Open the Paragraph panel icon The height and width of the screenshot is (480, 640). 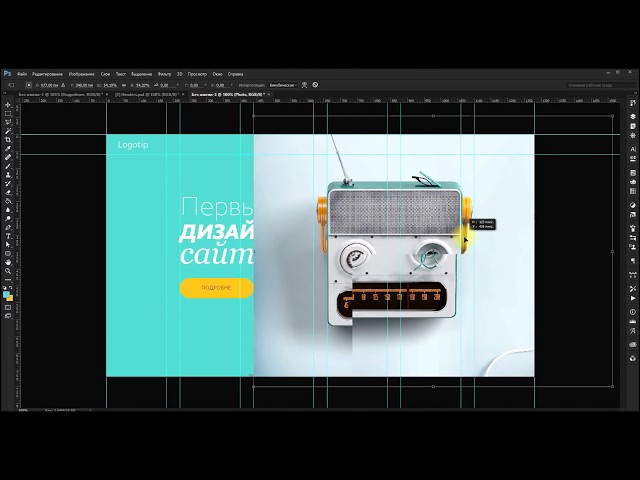point(633,260)
